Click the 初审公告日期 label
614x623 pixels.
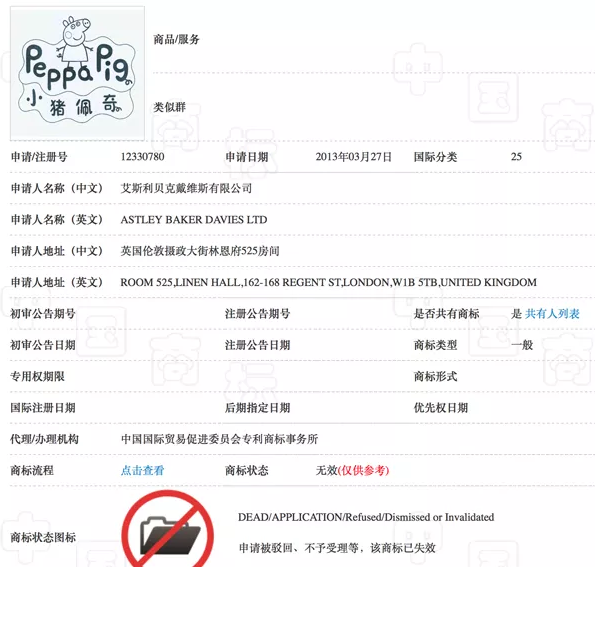pos(43,345)
